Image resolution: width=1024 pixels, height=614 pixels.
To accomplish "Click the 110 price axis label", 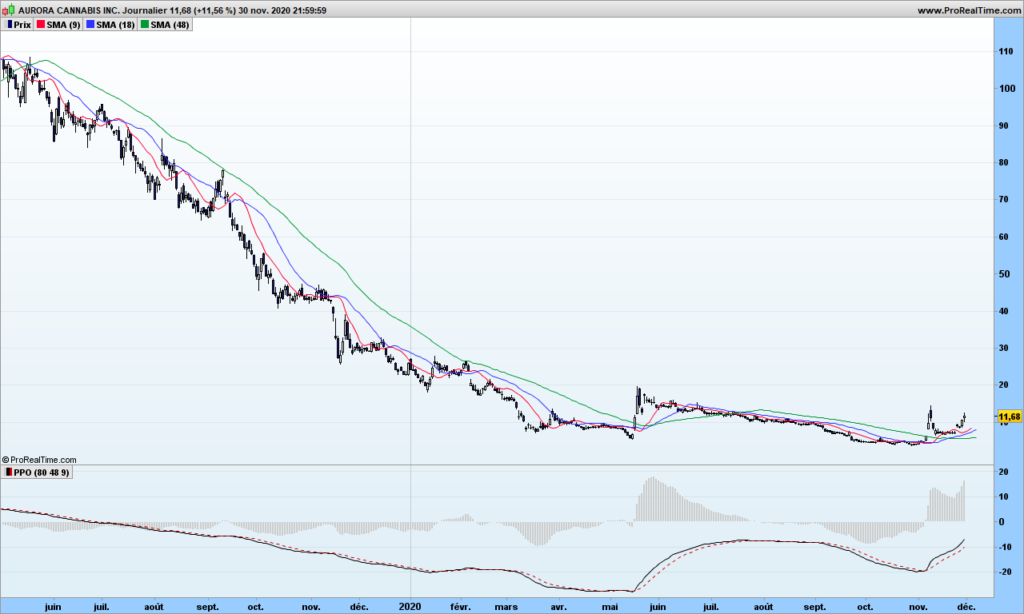I will pyautogui.click(x=1006, y=52).
